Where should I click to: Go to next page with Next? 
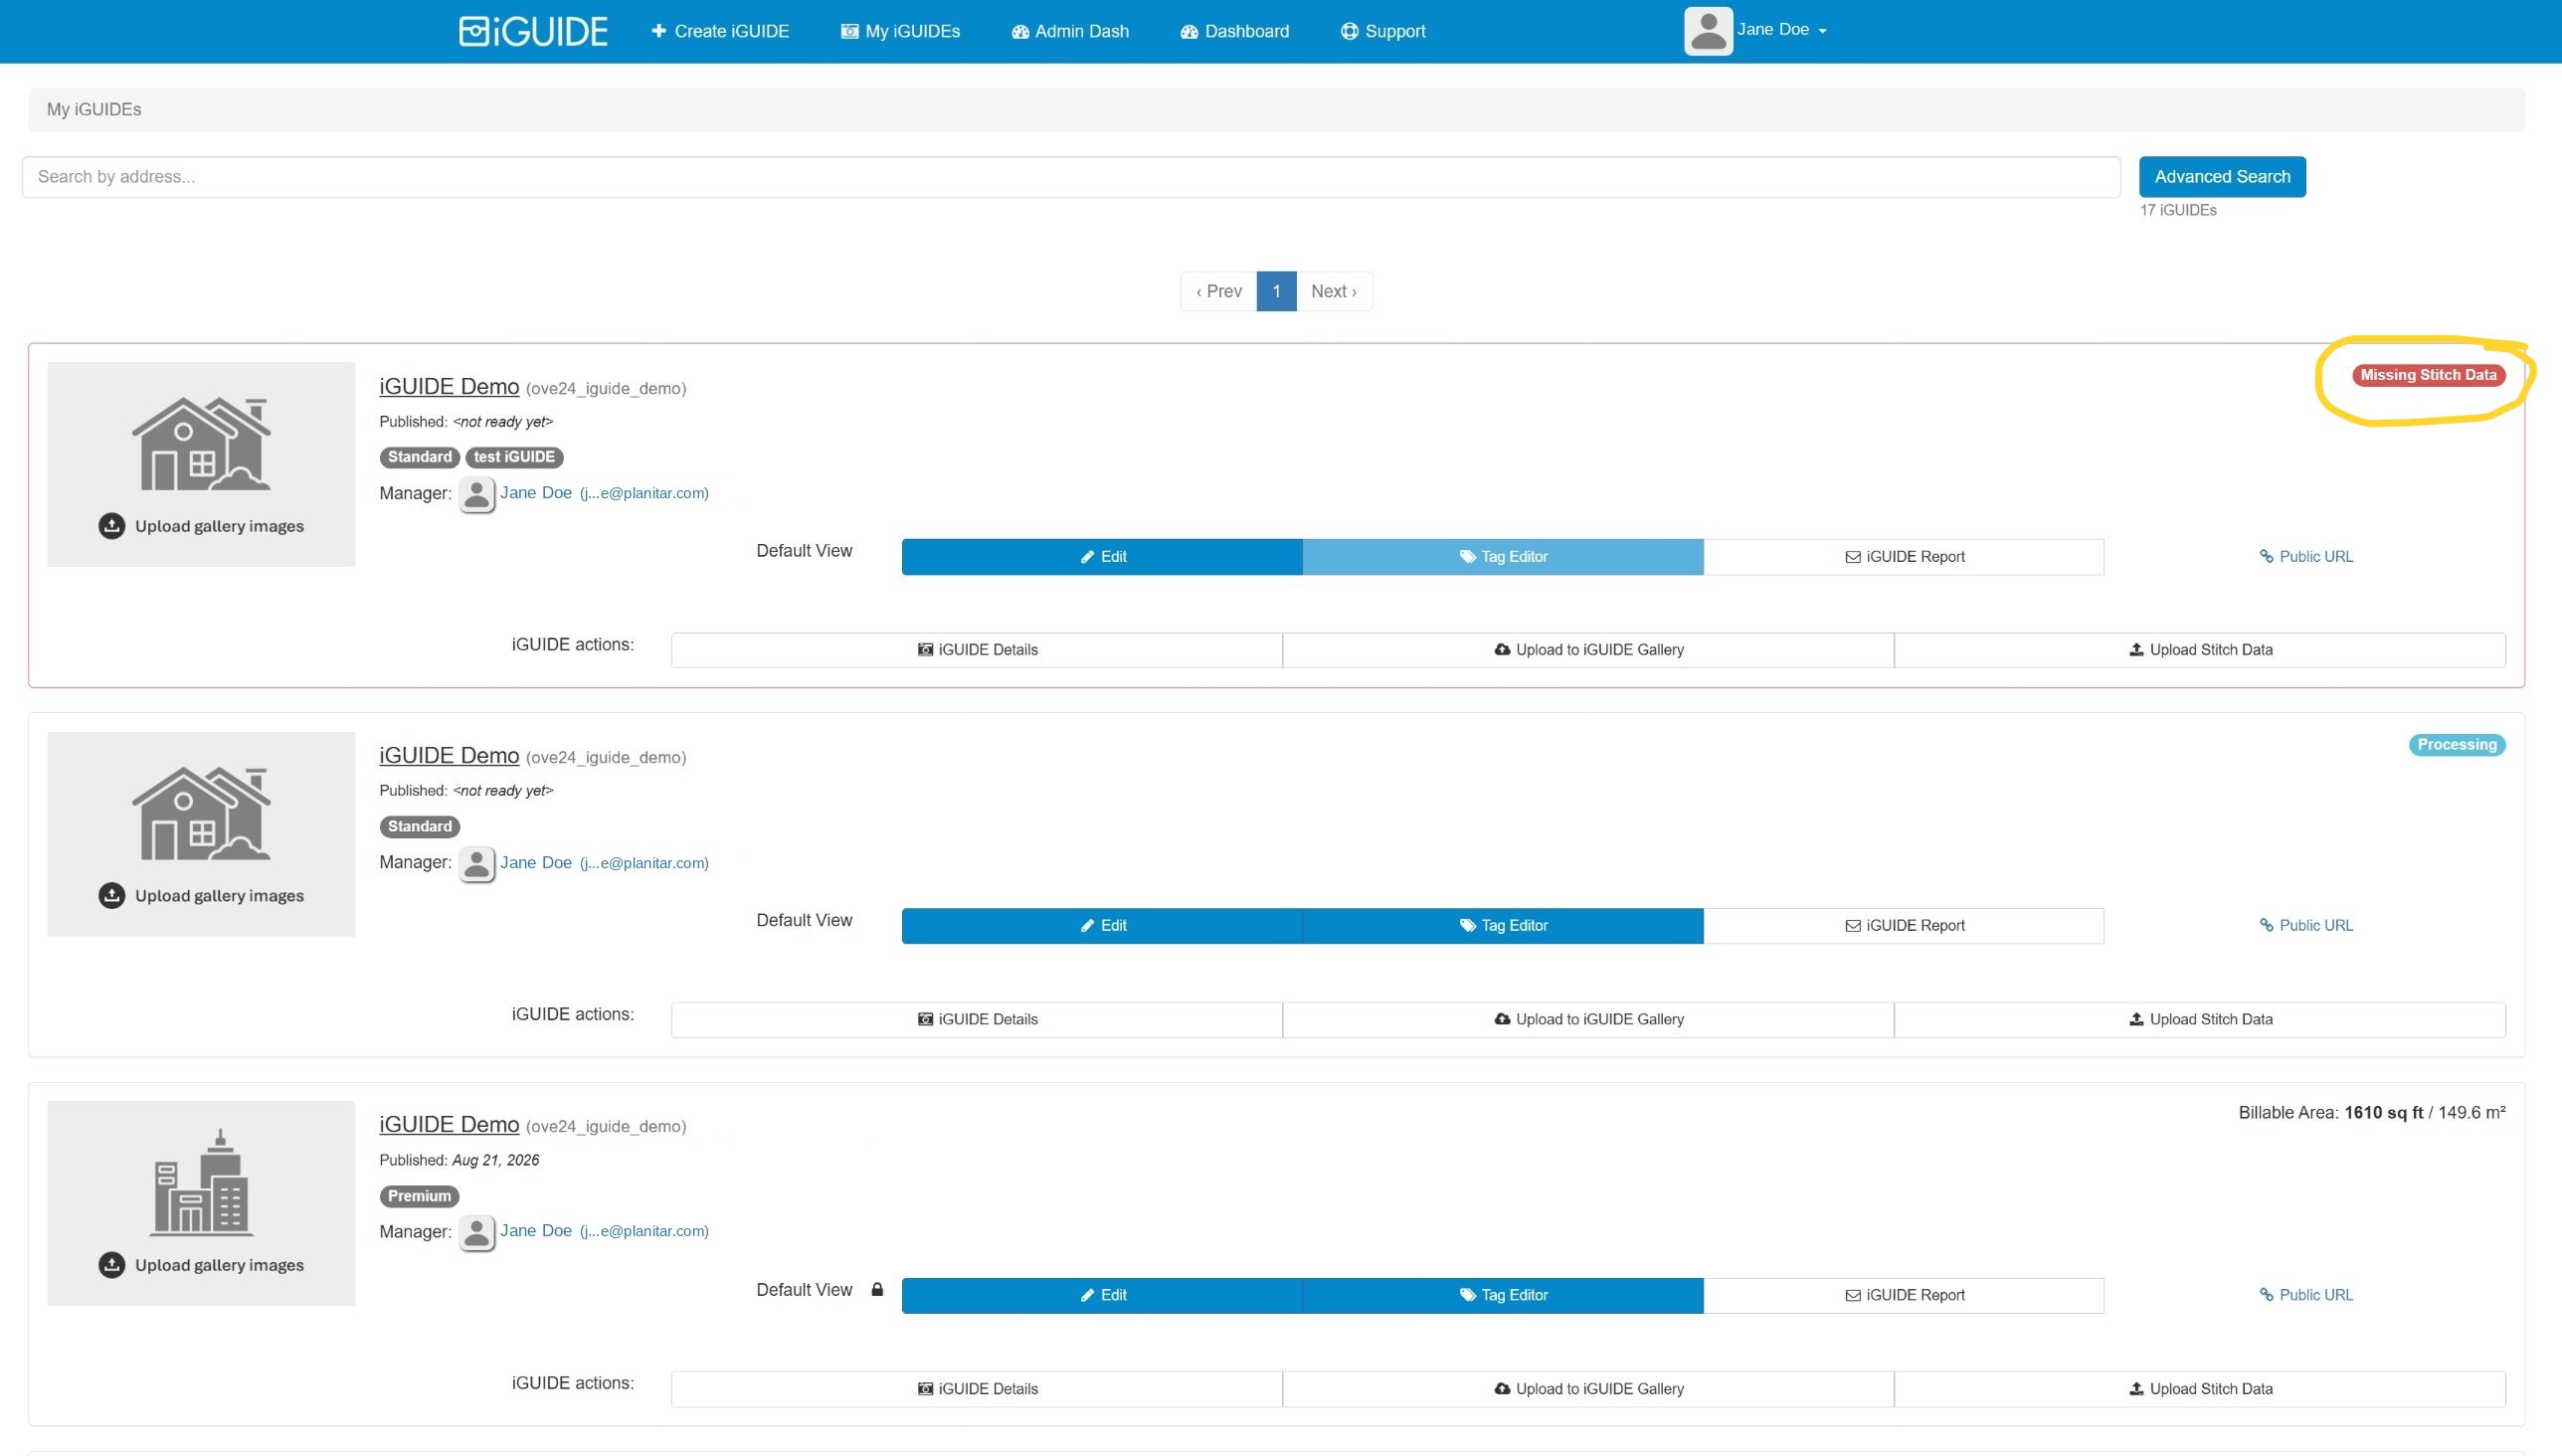[1334, 291]
